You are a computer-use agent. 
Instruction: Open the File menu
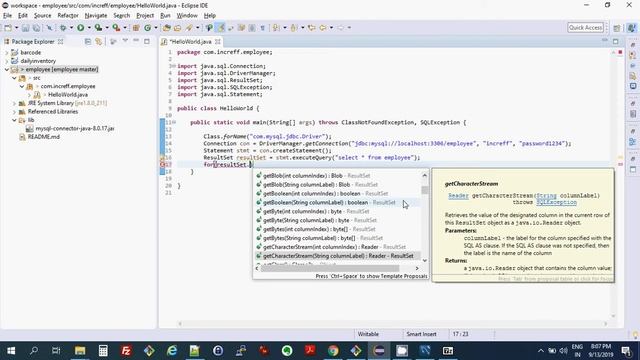click(x=7, y=16)
